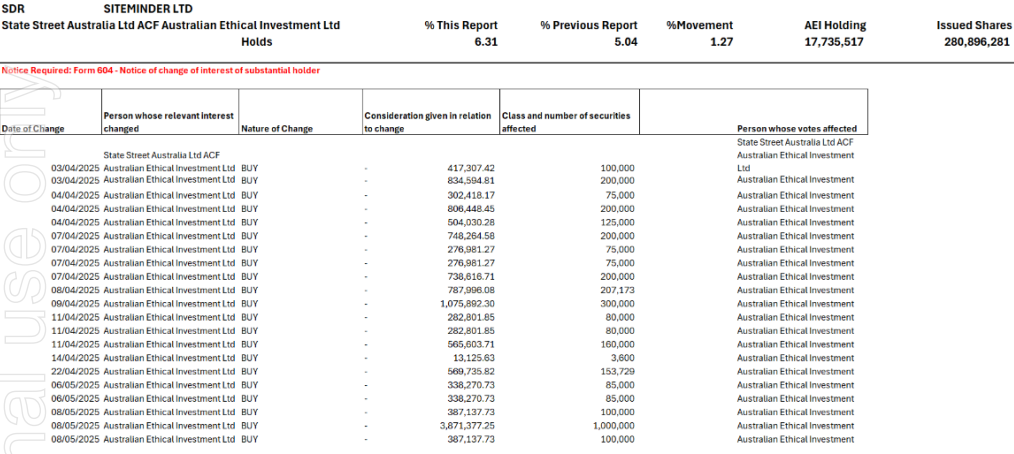Select the % Previous Report header

tap(587, 25)
